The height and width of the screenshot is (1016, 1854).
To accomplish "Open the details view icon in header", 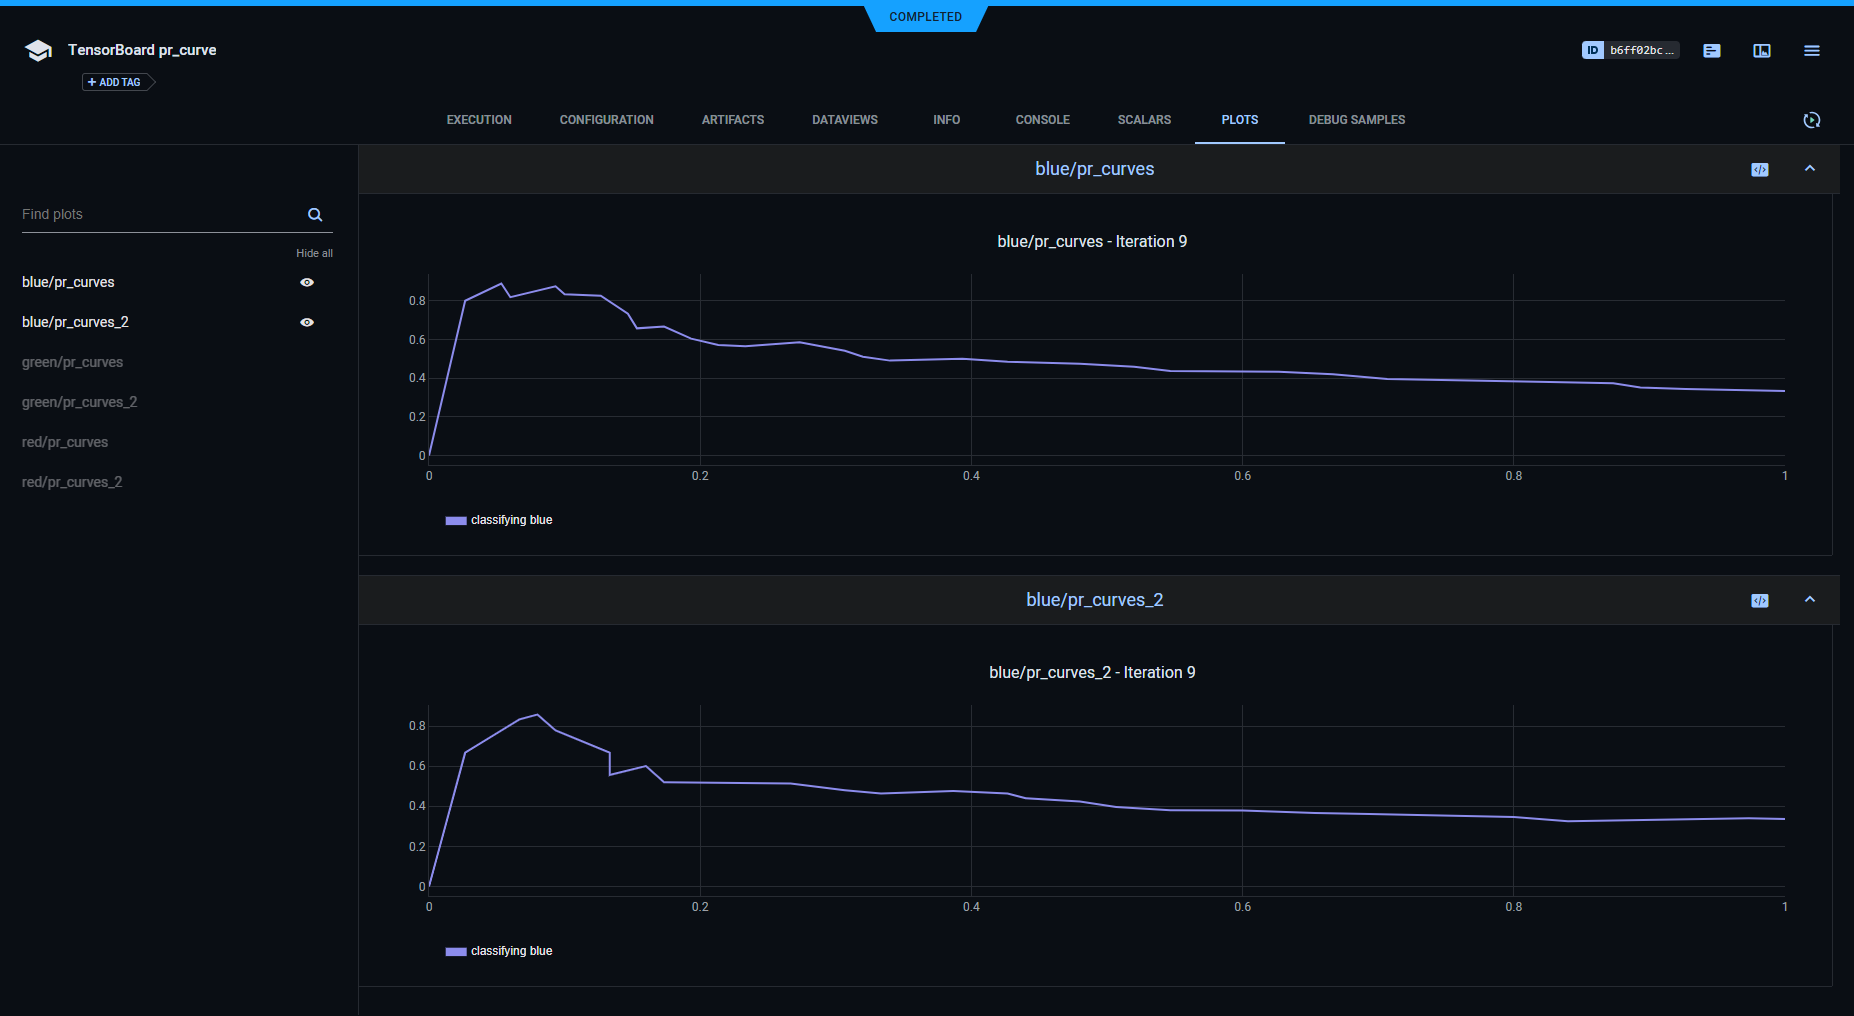I will click(x=1762, y=51).
